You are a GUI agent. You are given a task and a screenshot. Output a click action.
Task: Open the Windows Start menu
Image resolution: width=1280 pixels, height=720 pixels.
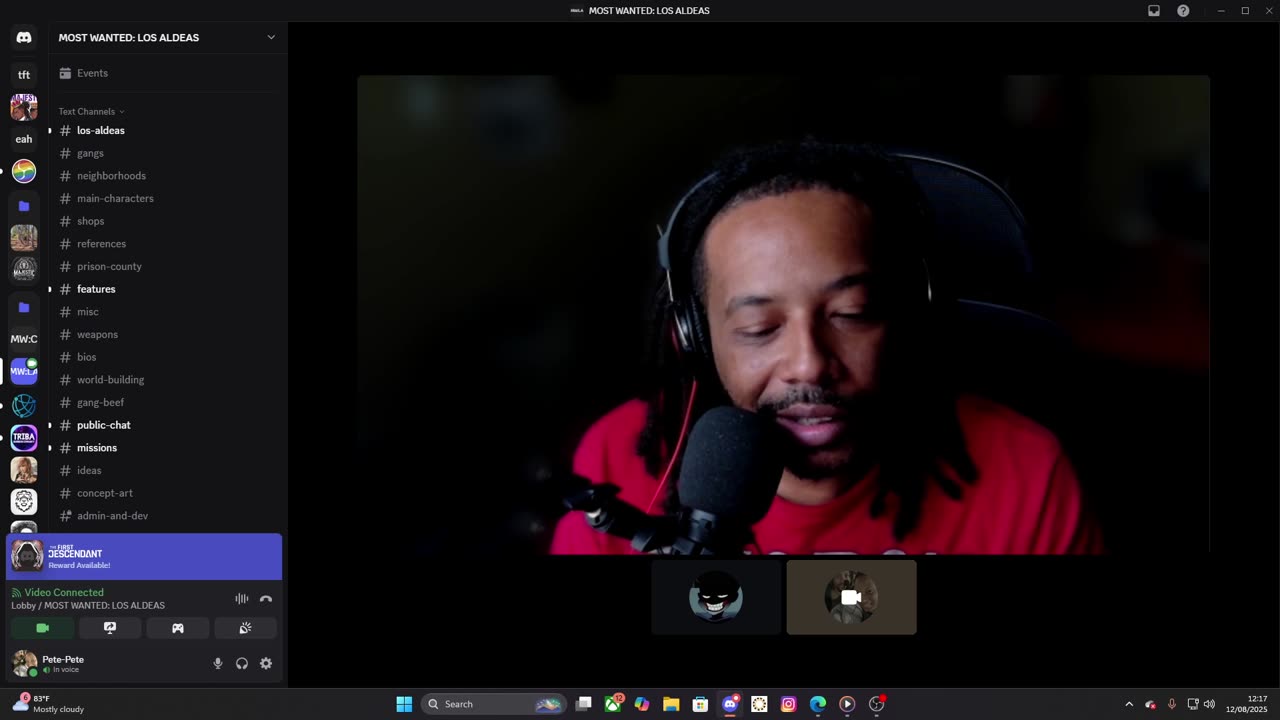click(x=404, y=704)
